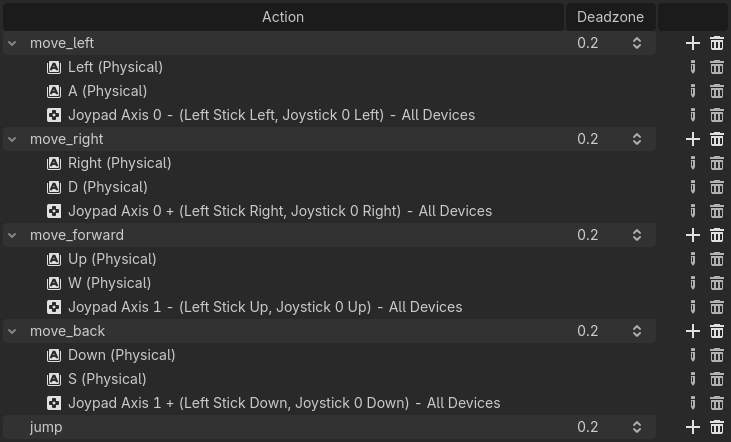
Task: Collapse the move_back action
Action: click(x=11, y=331)
